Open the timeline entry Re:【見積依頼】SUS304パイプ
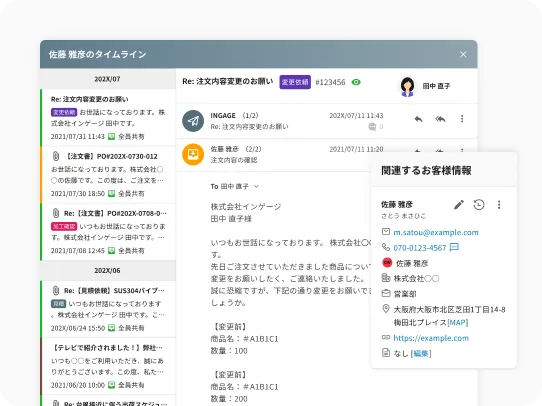 [108, 309]
